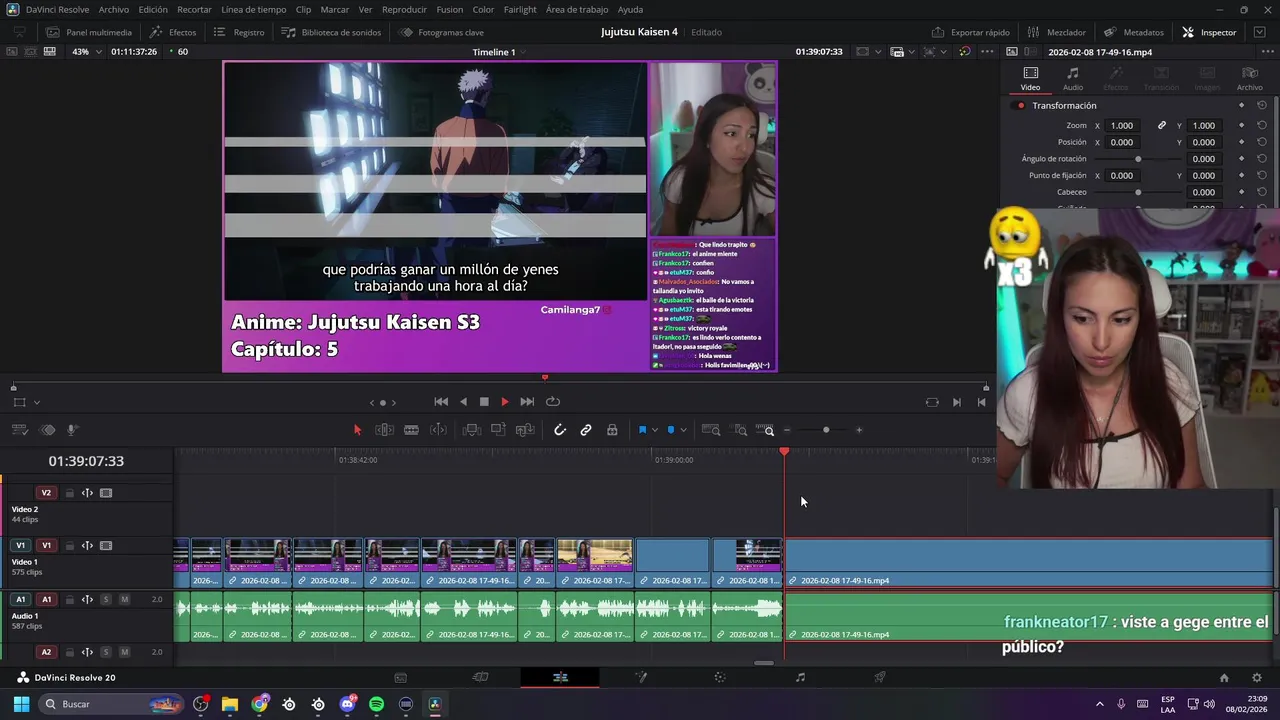1280x720 pixels.
Task: Stop playback
Action: coord(484,402)
